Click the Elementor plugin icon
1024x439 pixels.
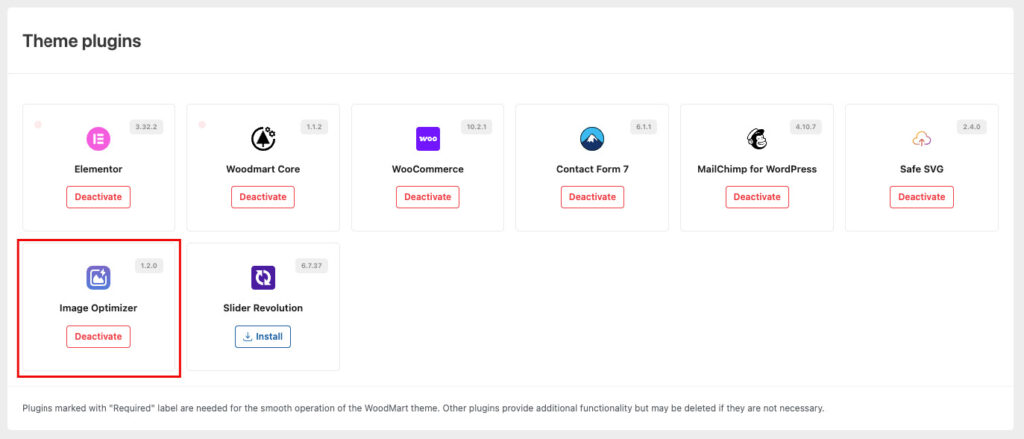tap(98, 138)
